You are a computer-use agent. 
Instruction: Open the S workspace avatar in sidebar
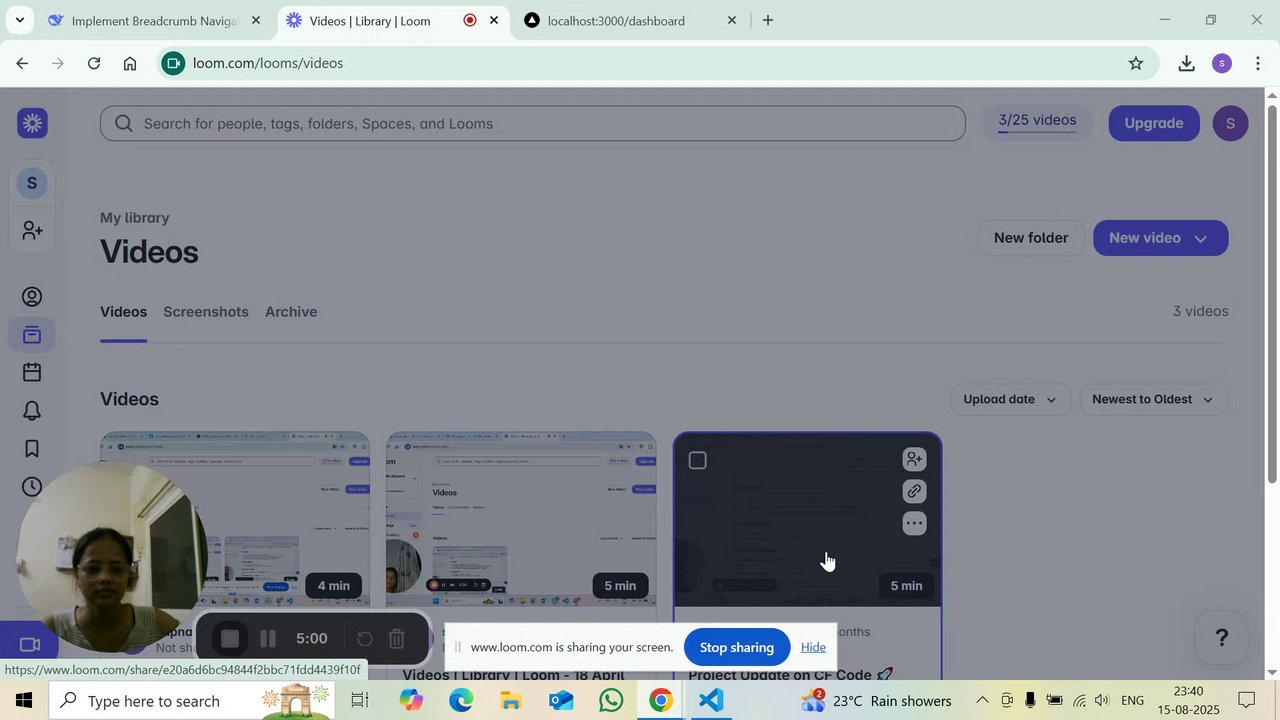pos(32,183)
